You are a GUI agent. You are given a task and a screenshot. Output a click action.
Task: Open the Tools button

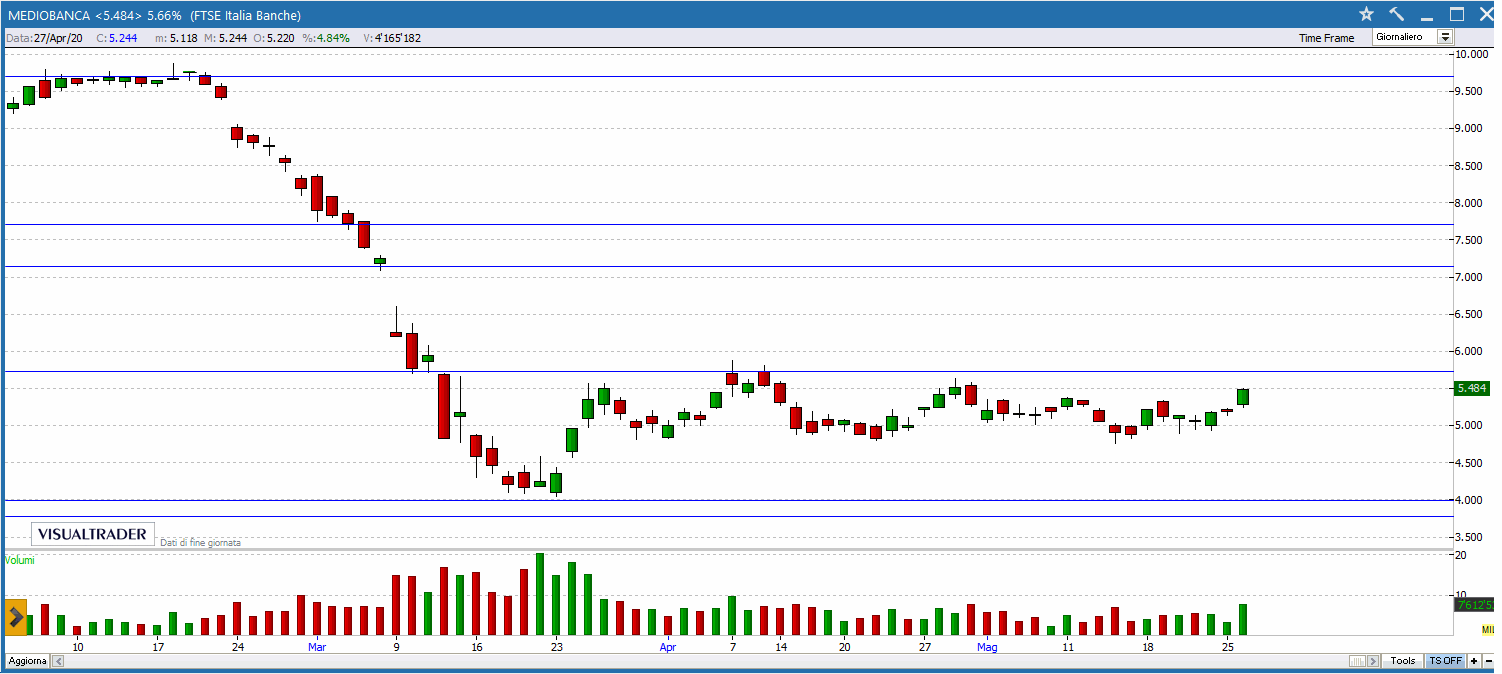1403,661
